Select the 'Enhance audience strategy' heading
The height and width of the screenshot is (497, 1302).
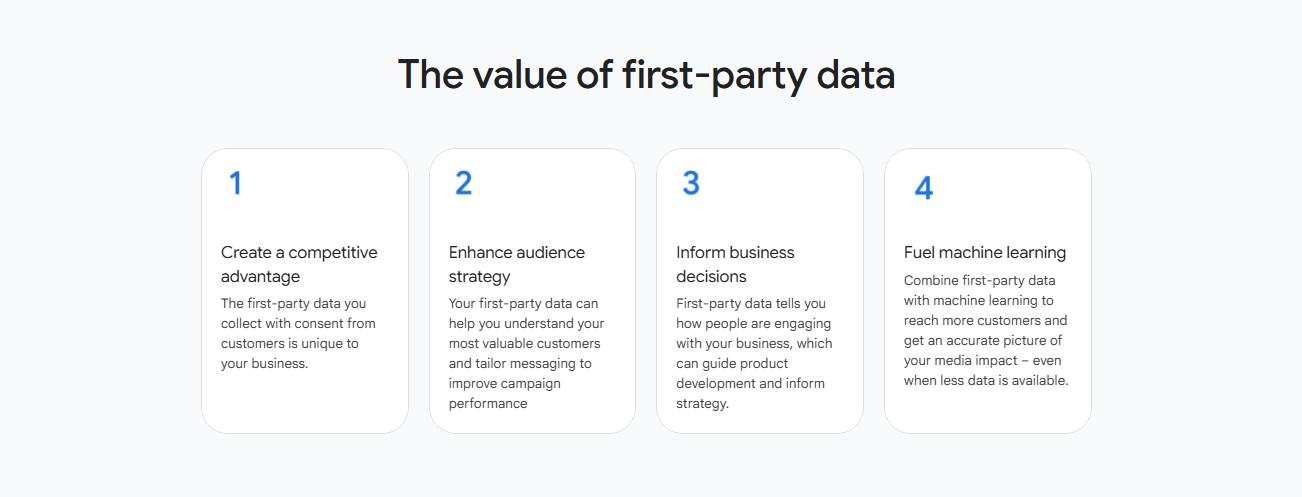click(x=517, y=264)
